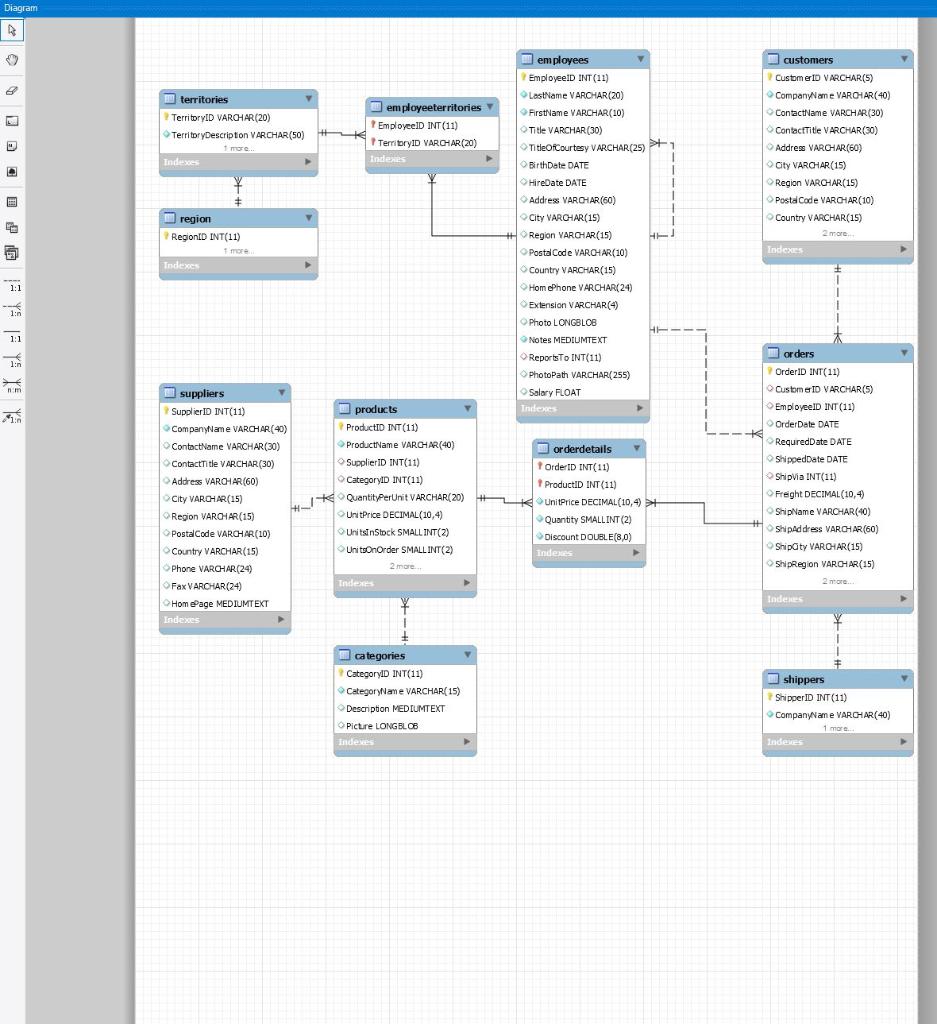Collapse the customers table columns

pyautogui.click(x=904, y=59)
